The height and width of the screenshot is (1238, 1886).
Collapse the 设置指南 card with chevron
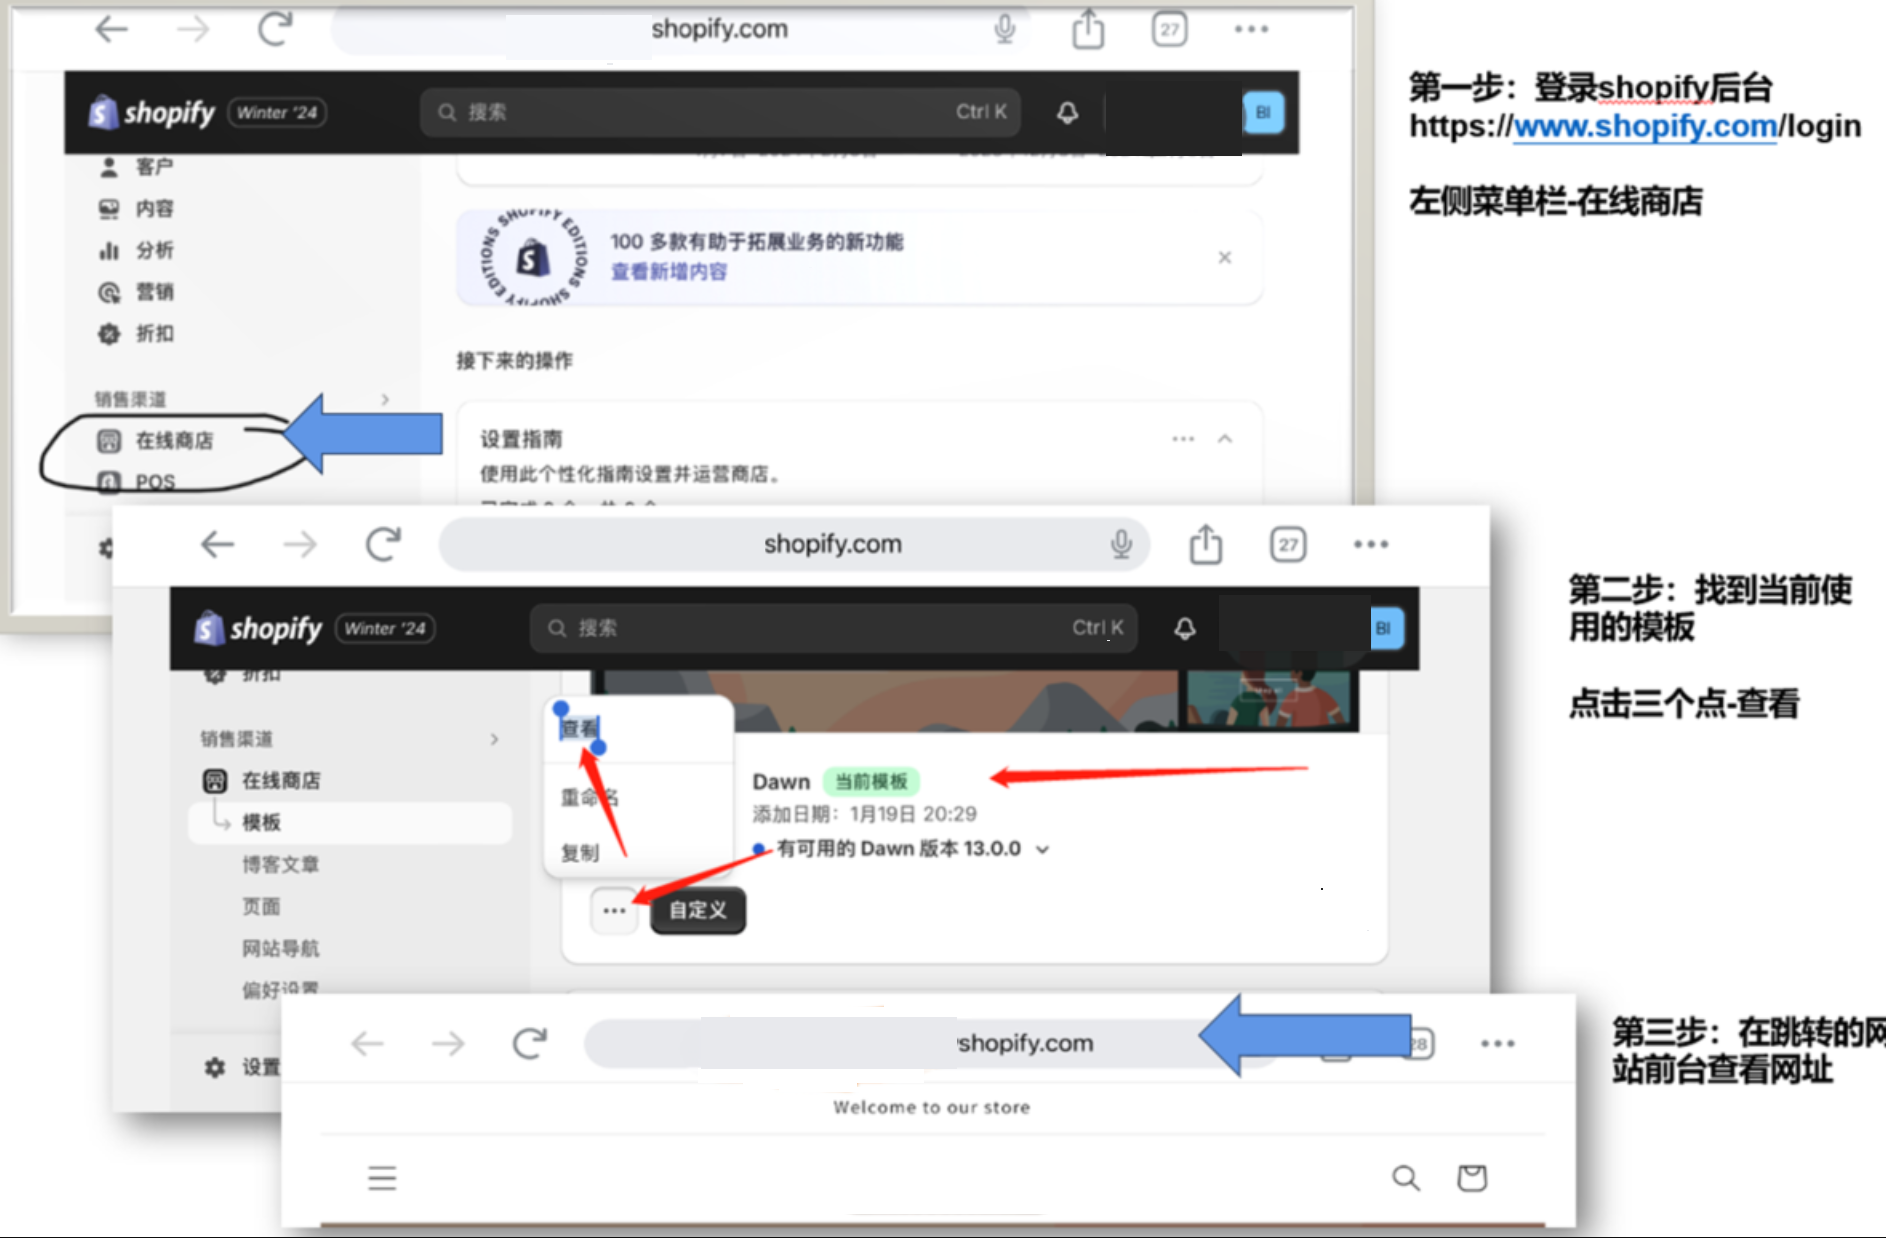pos(1224,439)
